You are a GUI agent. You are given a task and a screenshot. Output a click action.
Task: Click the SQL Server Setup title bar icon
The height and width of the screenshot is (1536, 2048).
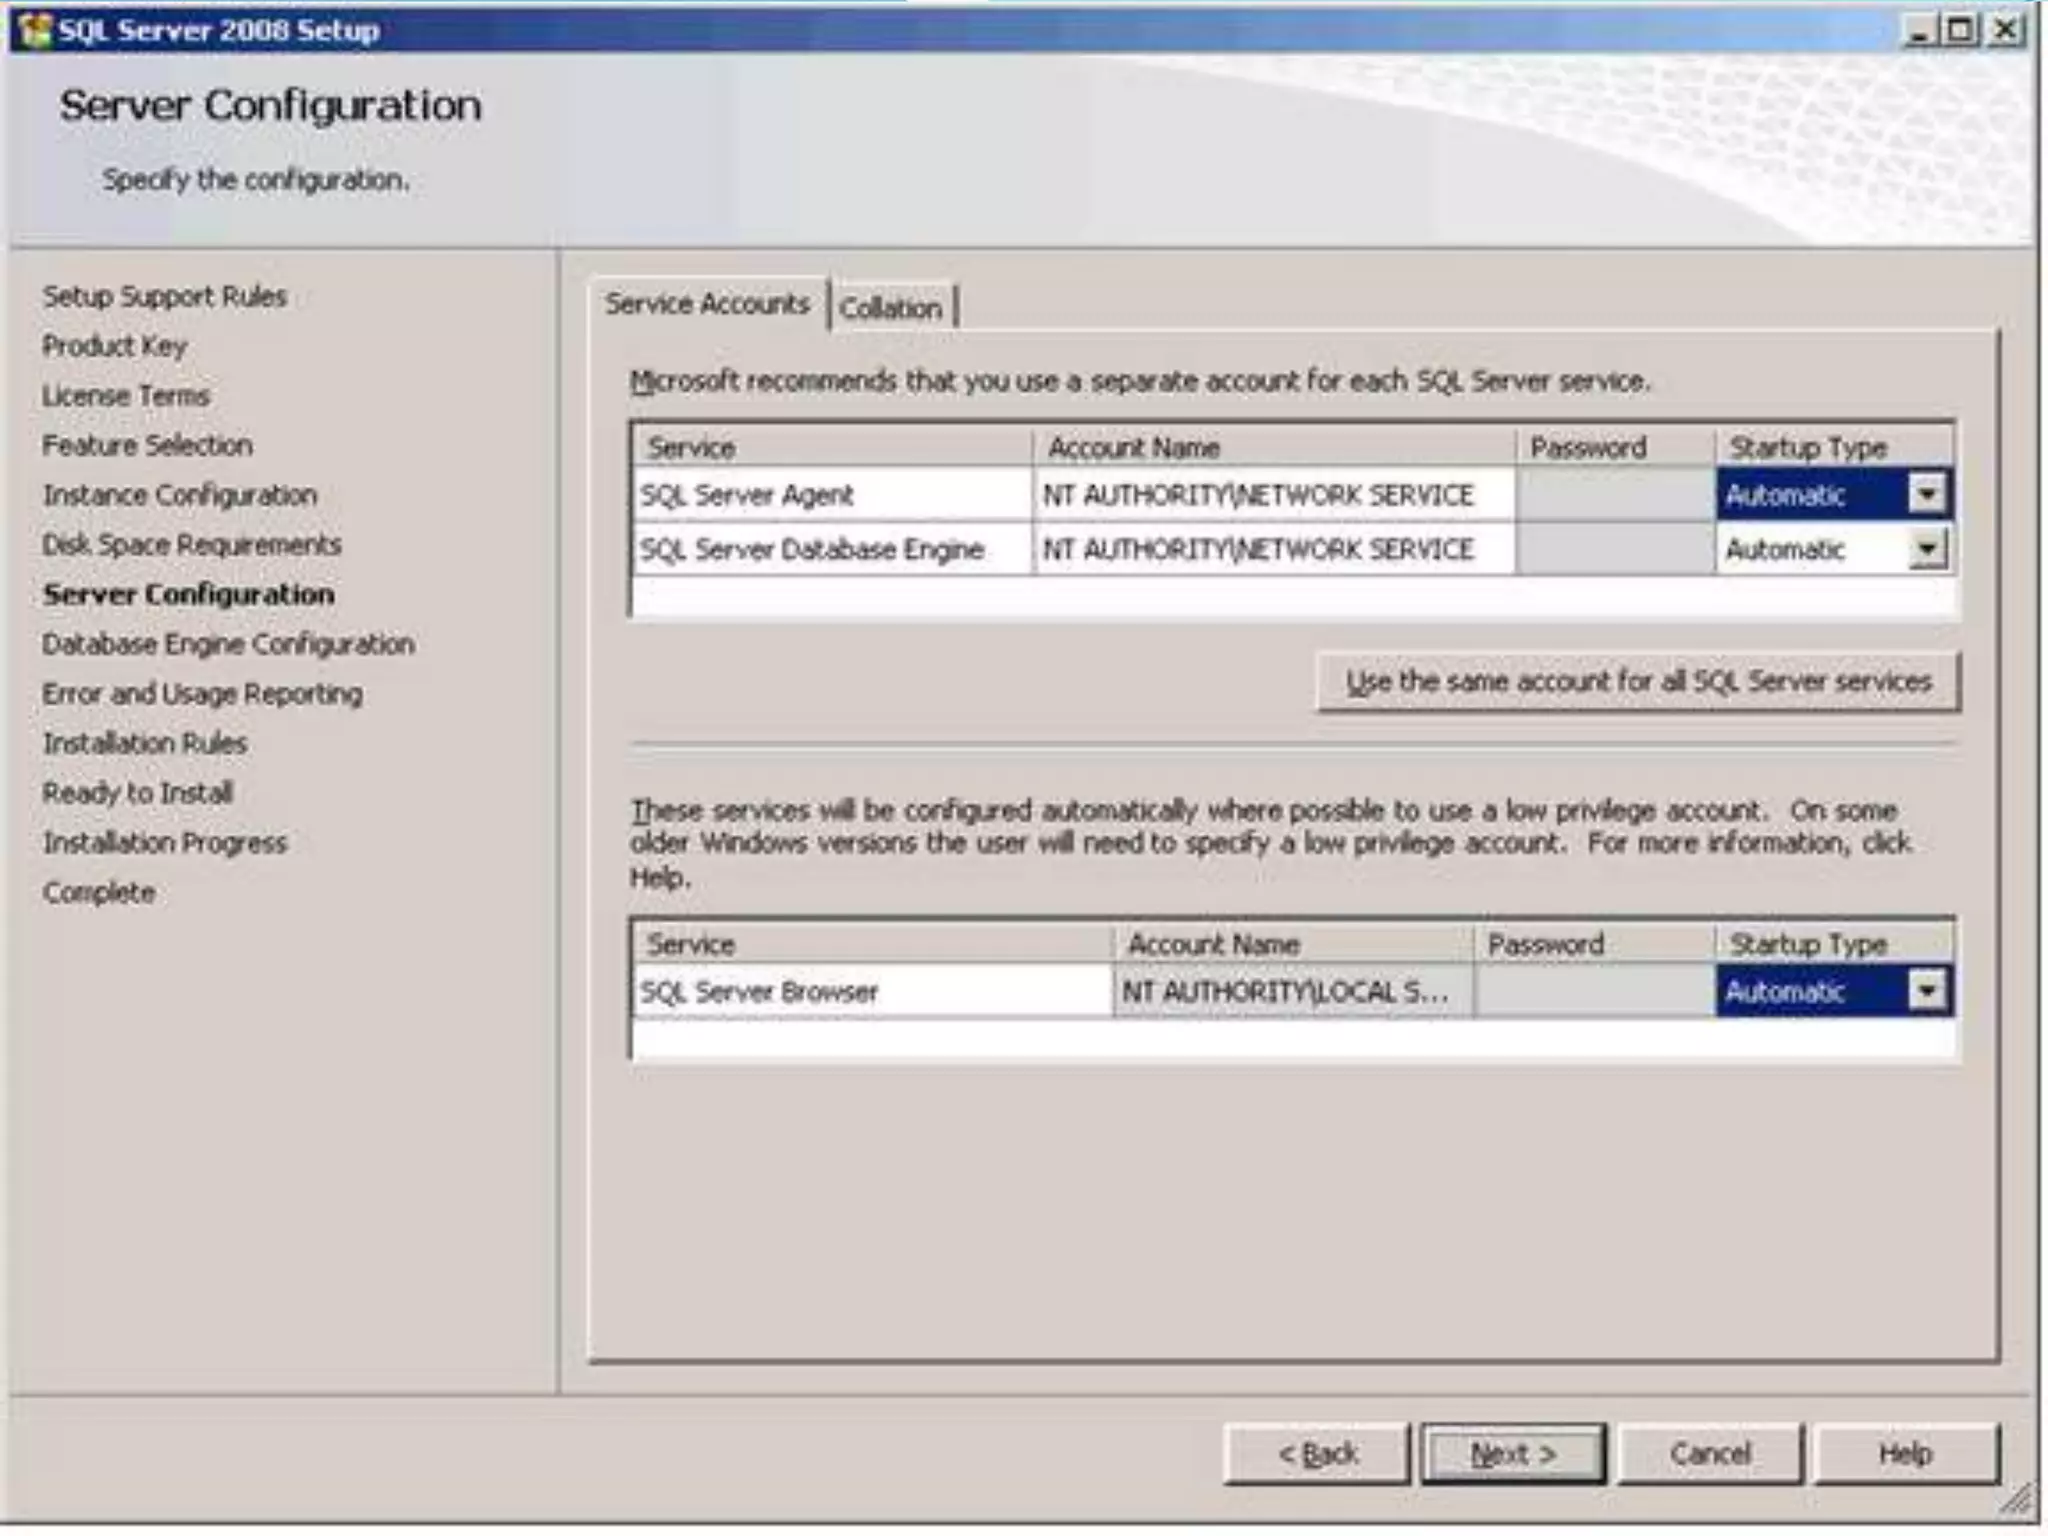click(x=36, y=30)
